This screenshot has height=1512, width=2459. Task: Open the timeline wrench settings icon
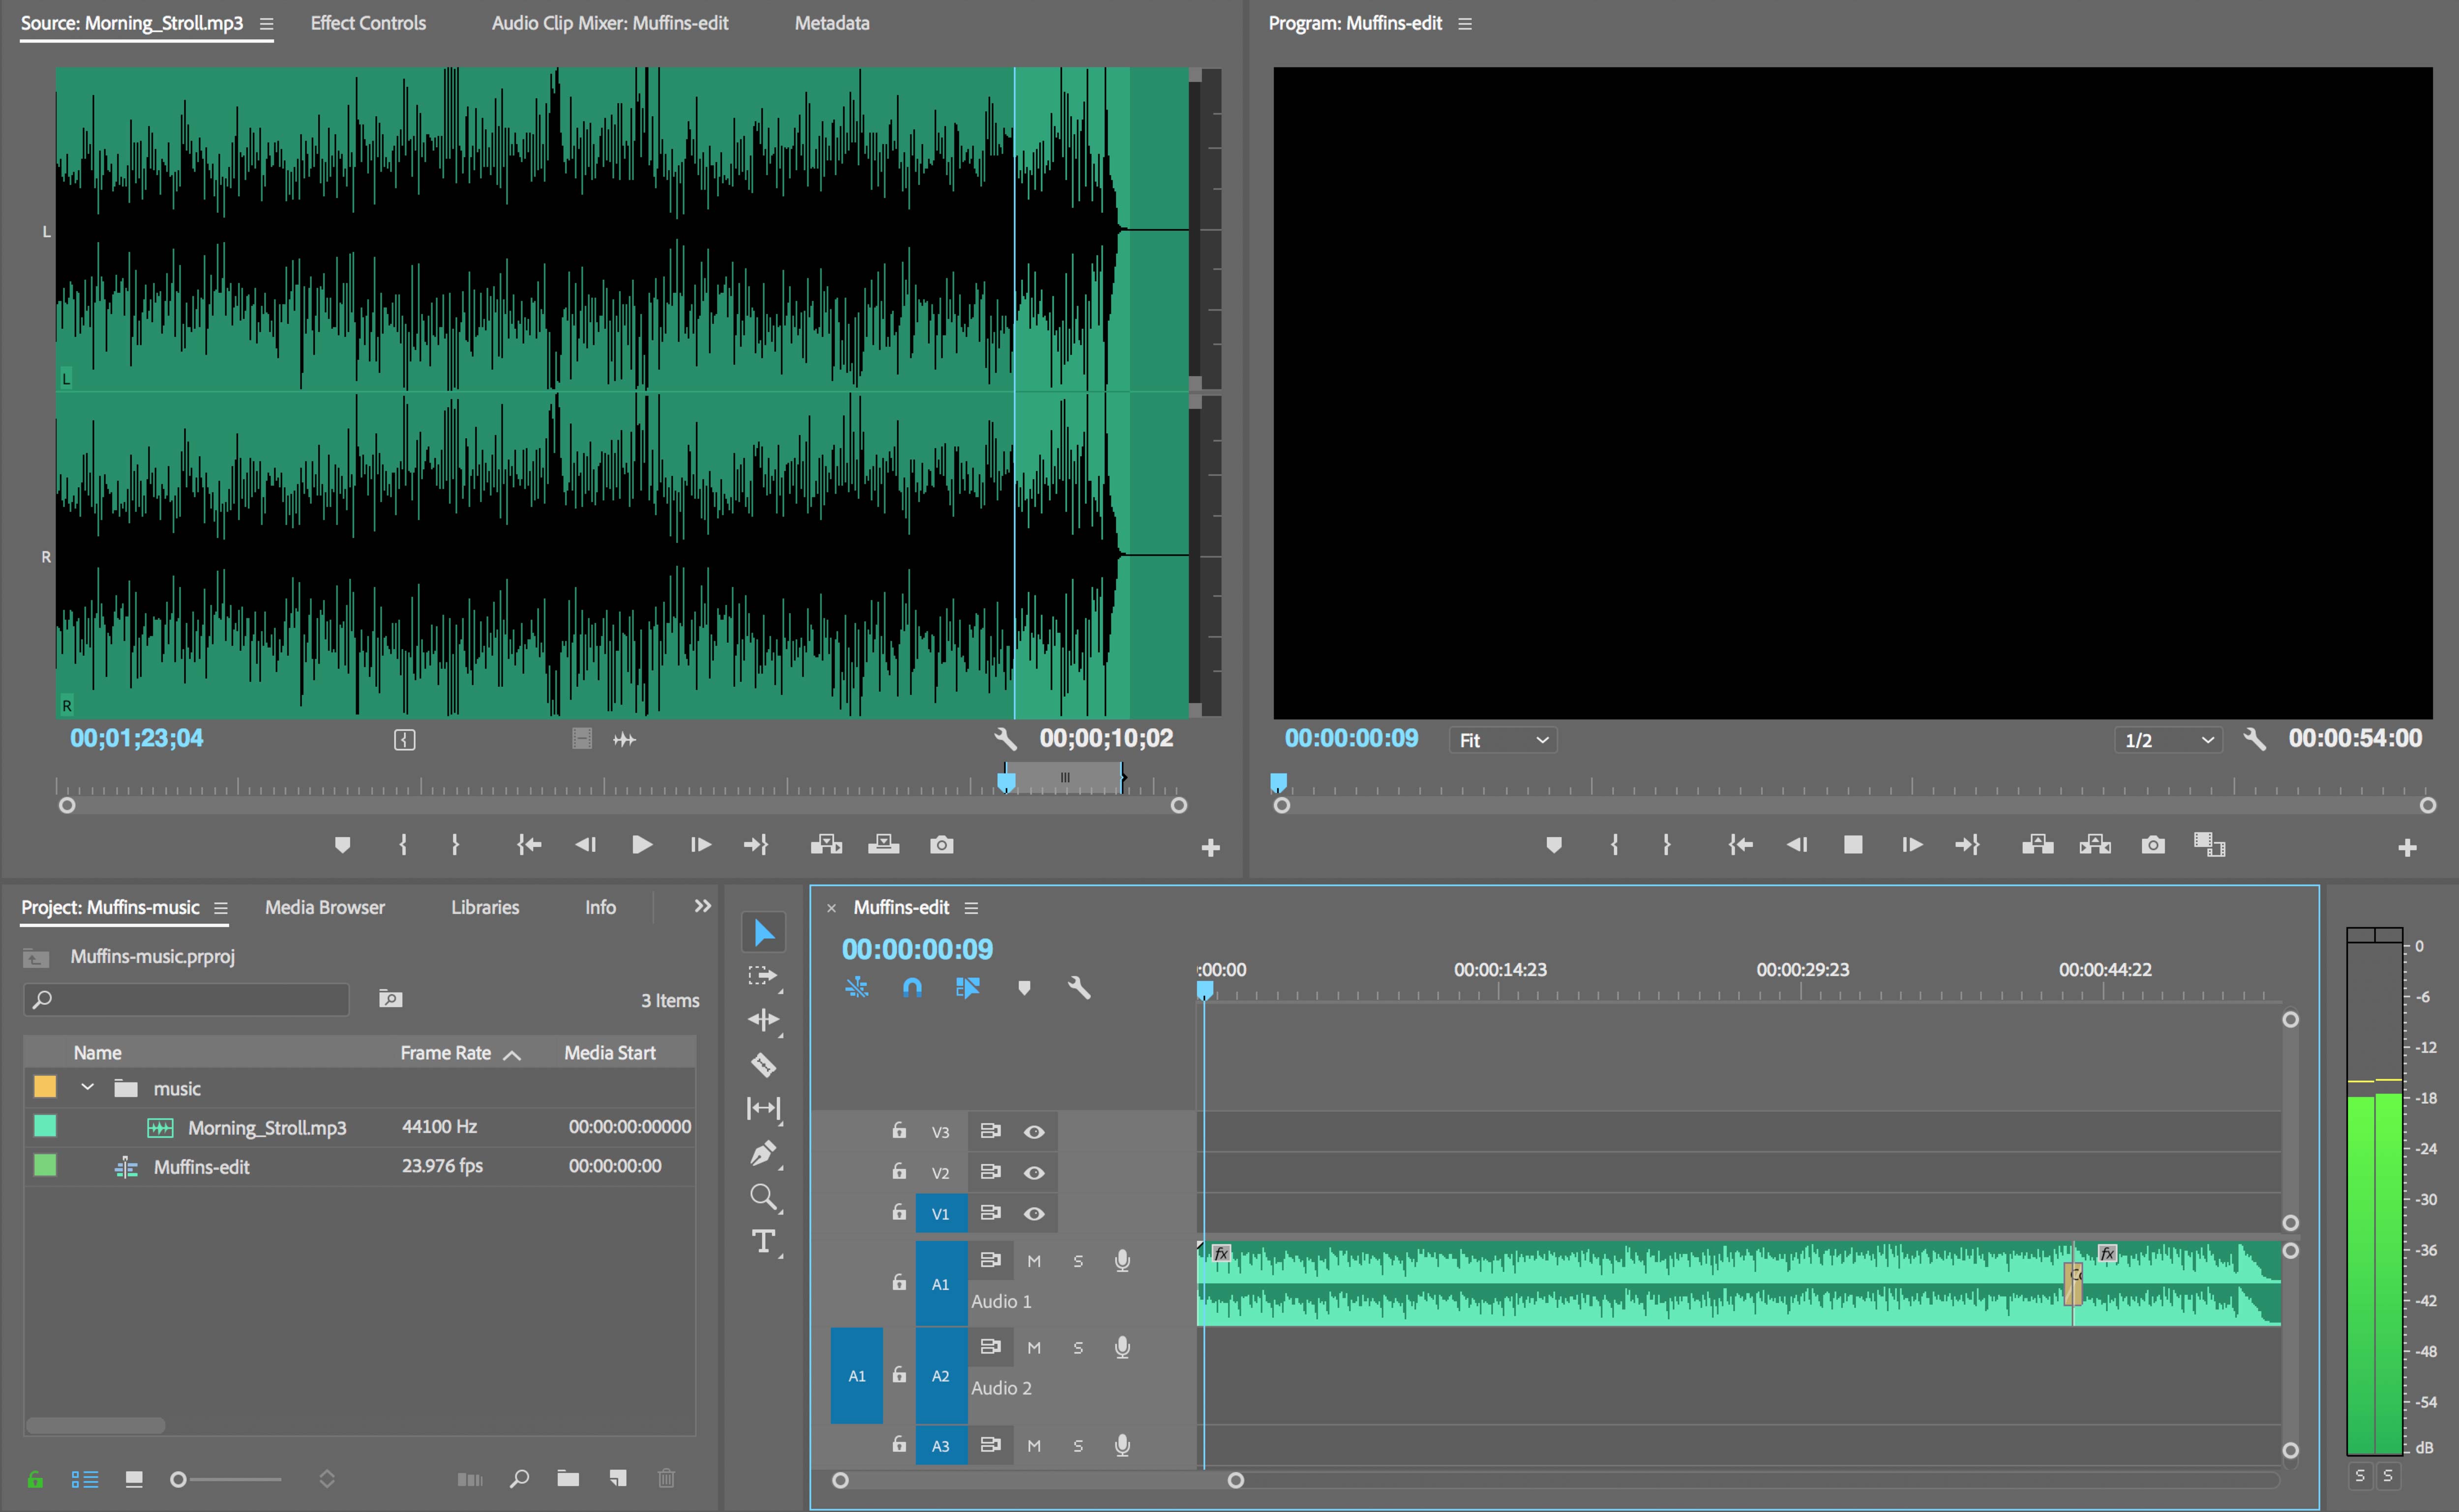pos(1079,988)
